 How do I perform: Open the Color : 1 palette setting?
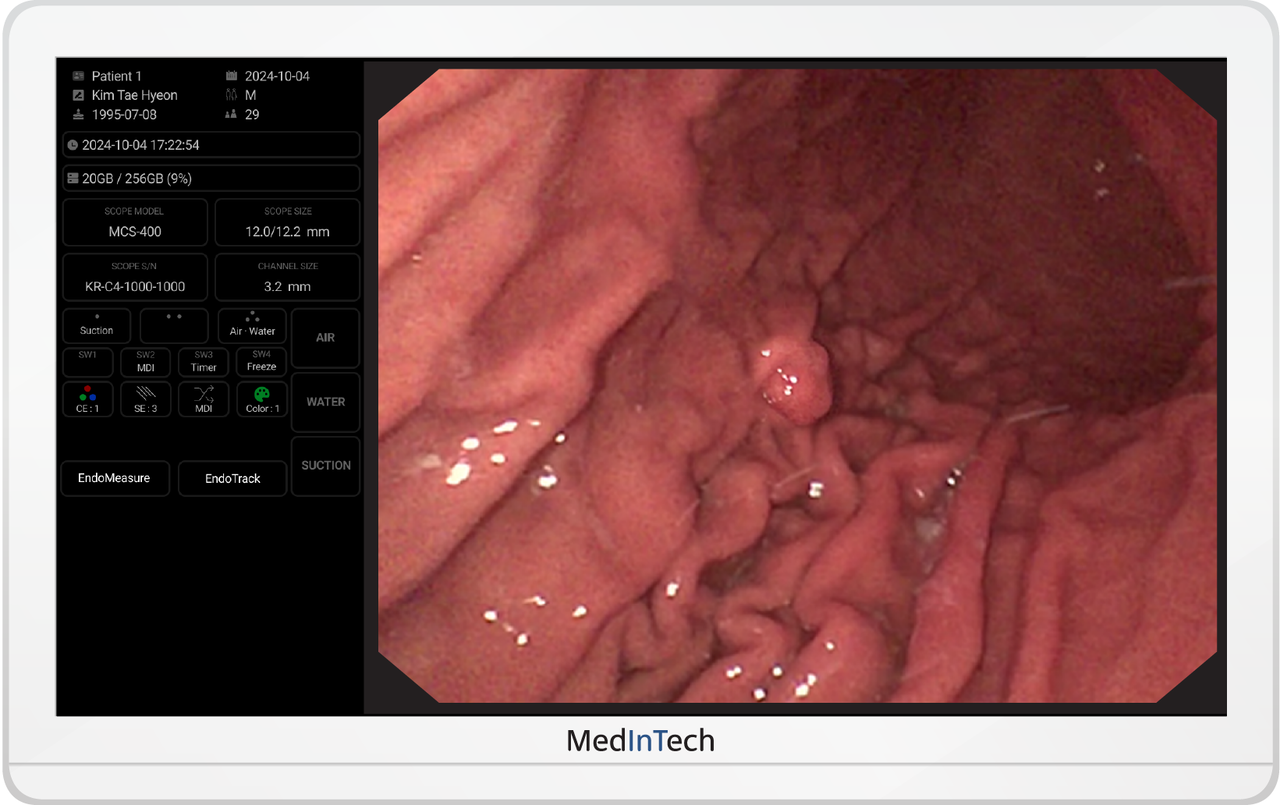(262, 399)
